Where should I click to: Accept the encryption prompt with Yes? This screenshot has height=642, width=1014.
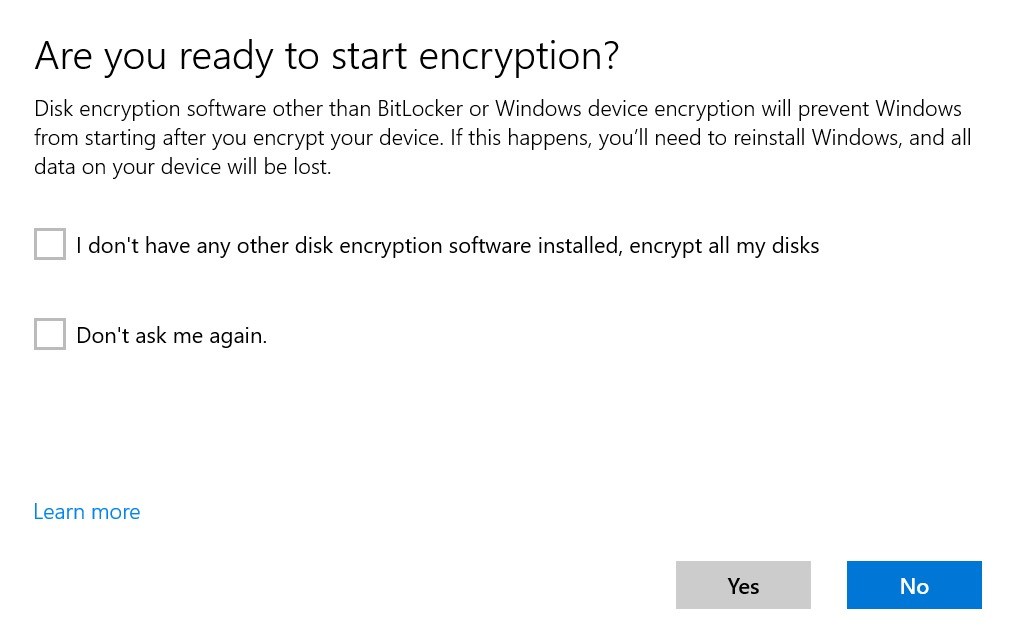click(x=743, y=585)
